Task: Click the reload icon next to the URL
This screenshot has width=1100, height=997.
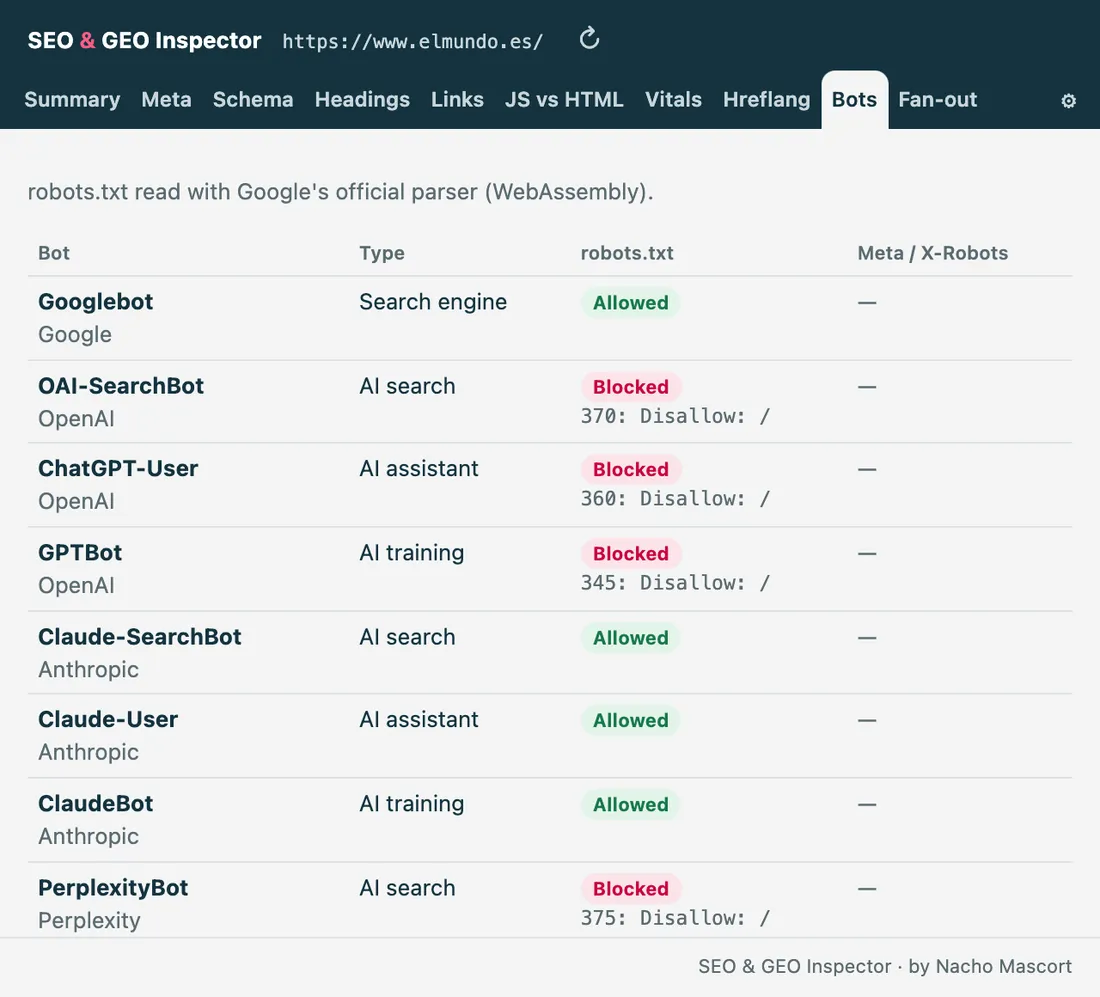Action: click(589, 39)
